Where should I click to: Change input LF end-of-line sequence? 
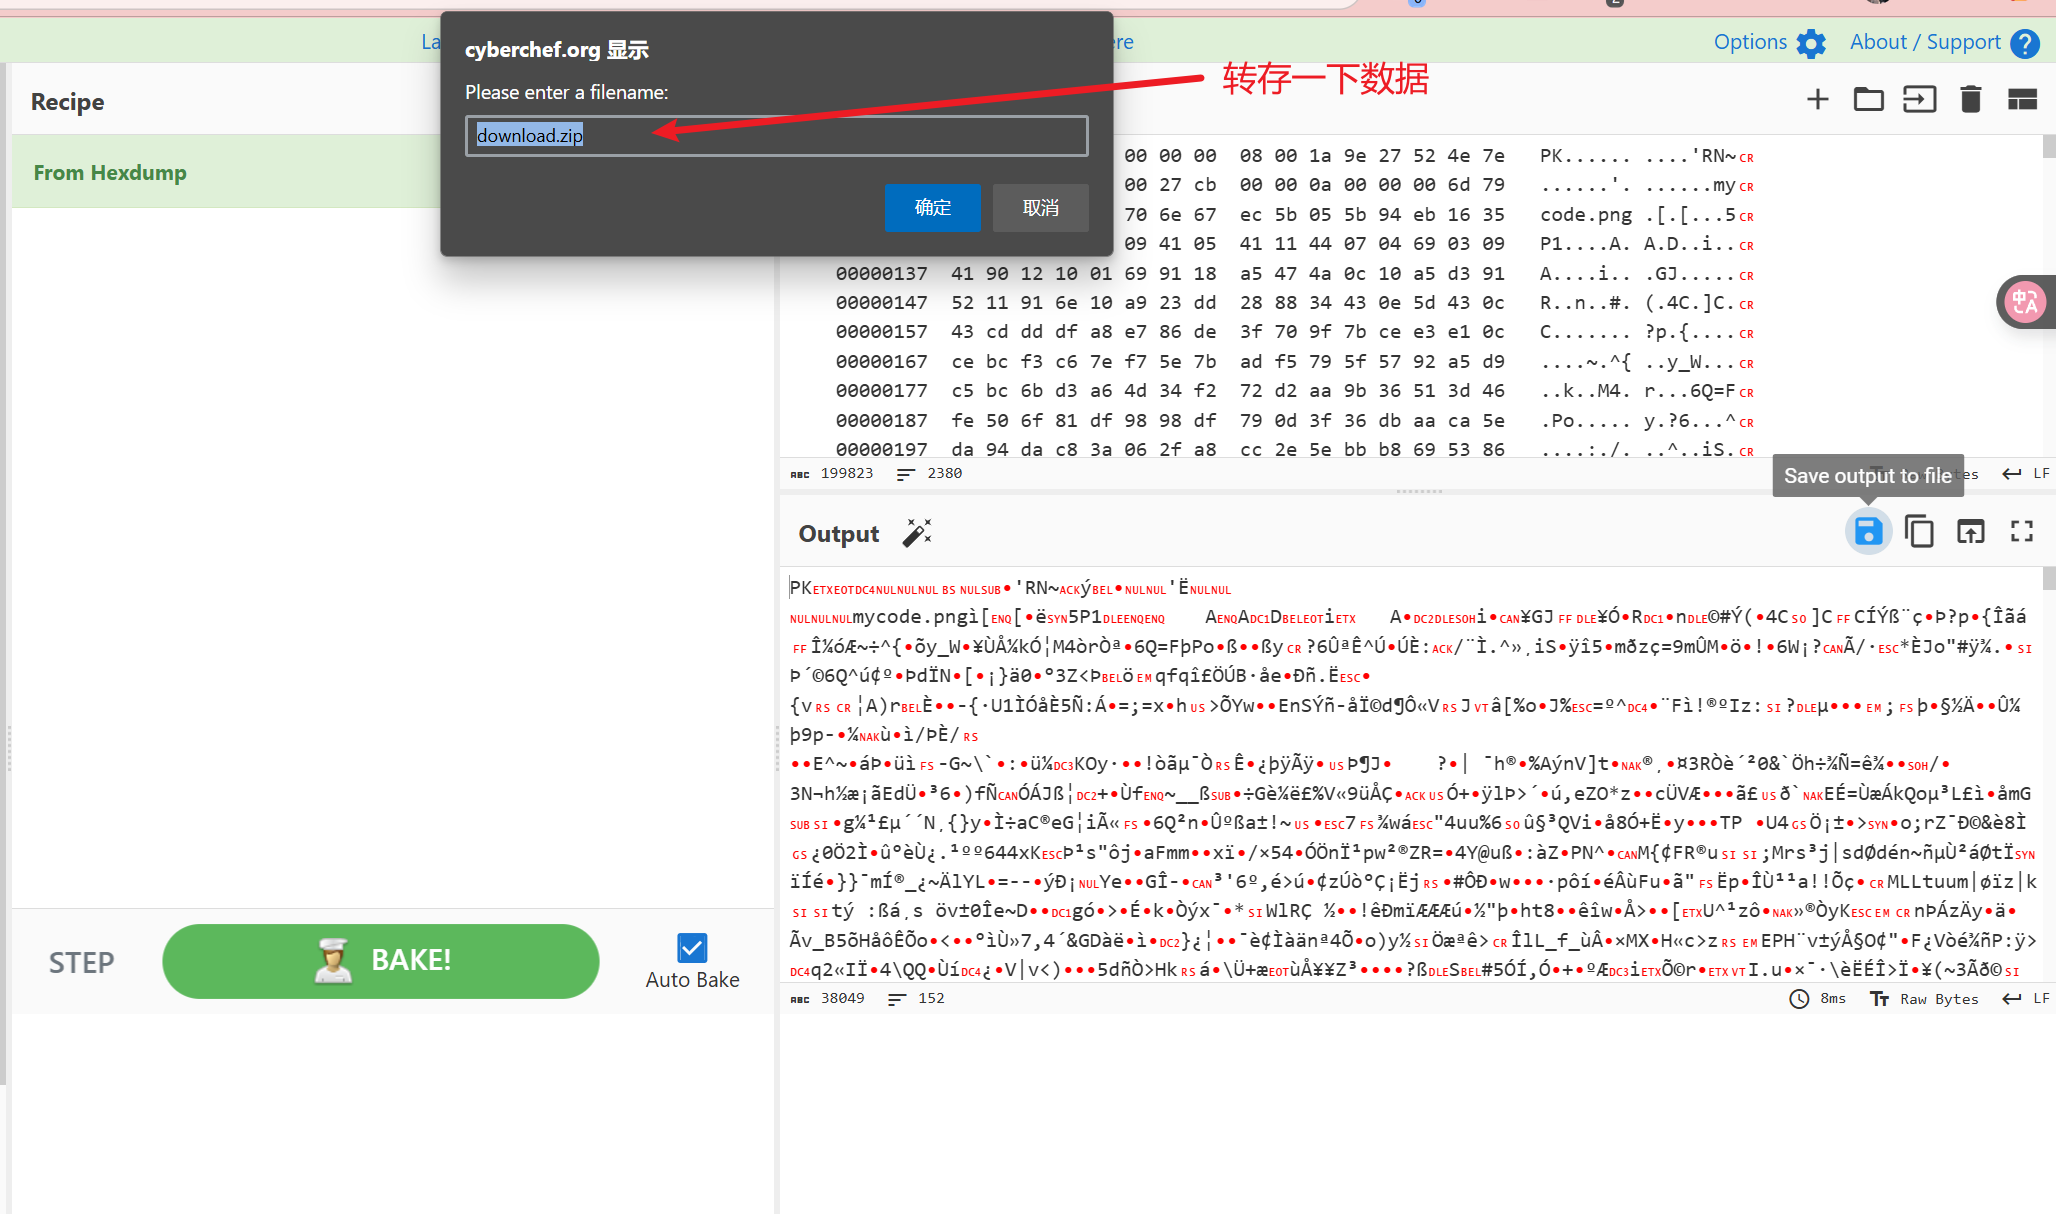click(x=2026, y=473)
